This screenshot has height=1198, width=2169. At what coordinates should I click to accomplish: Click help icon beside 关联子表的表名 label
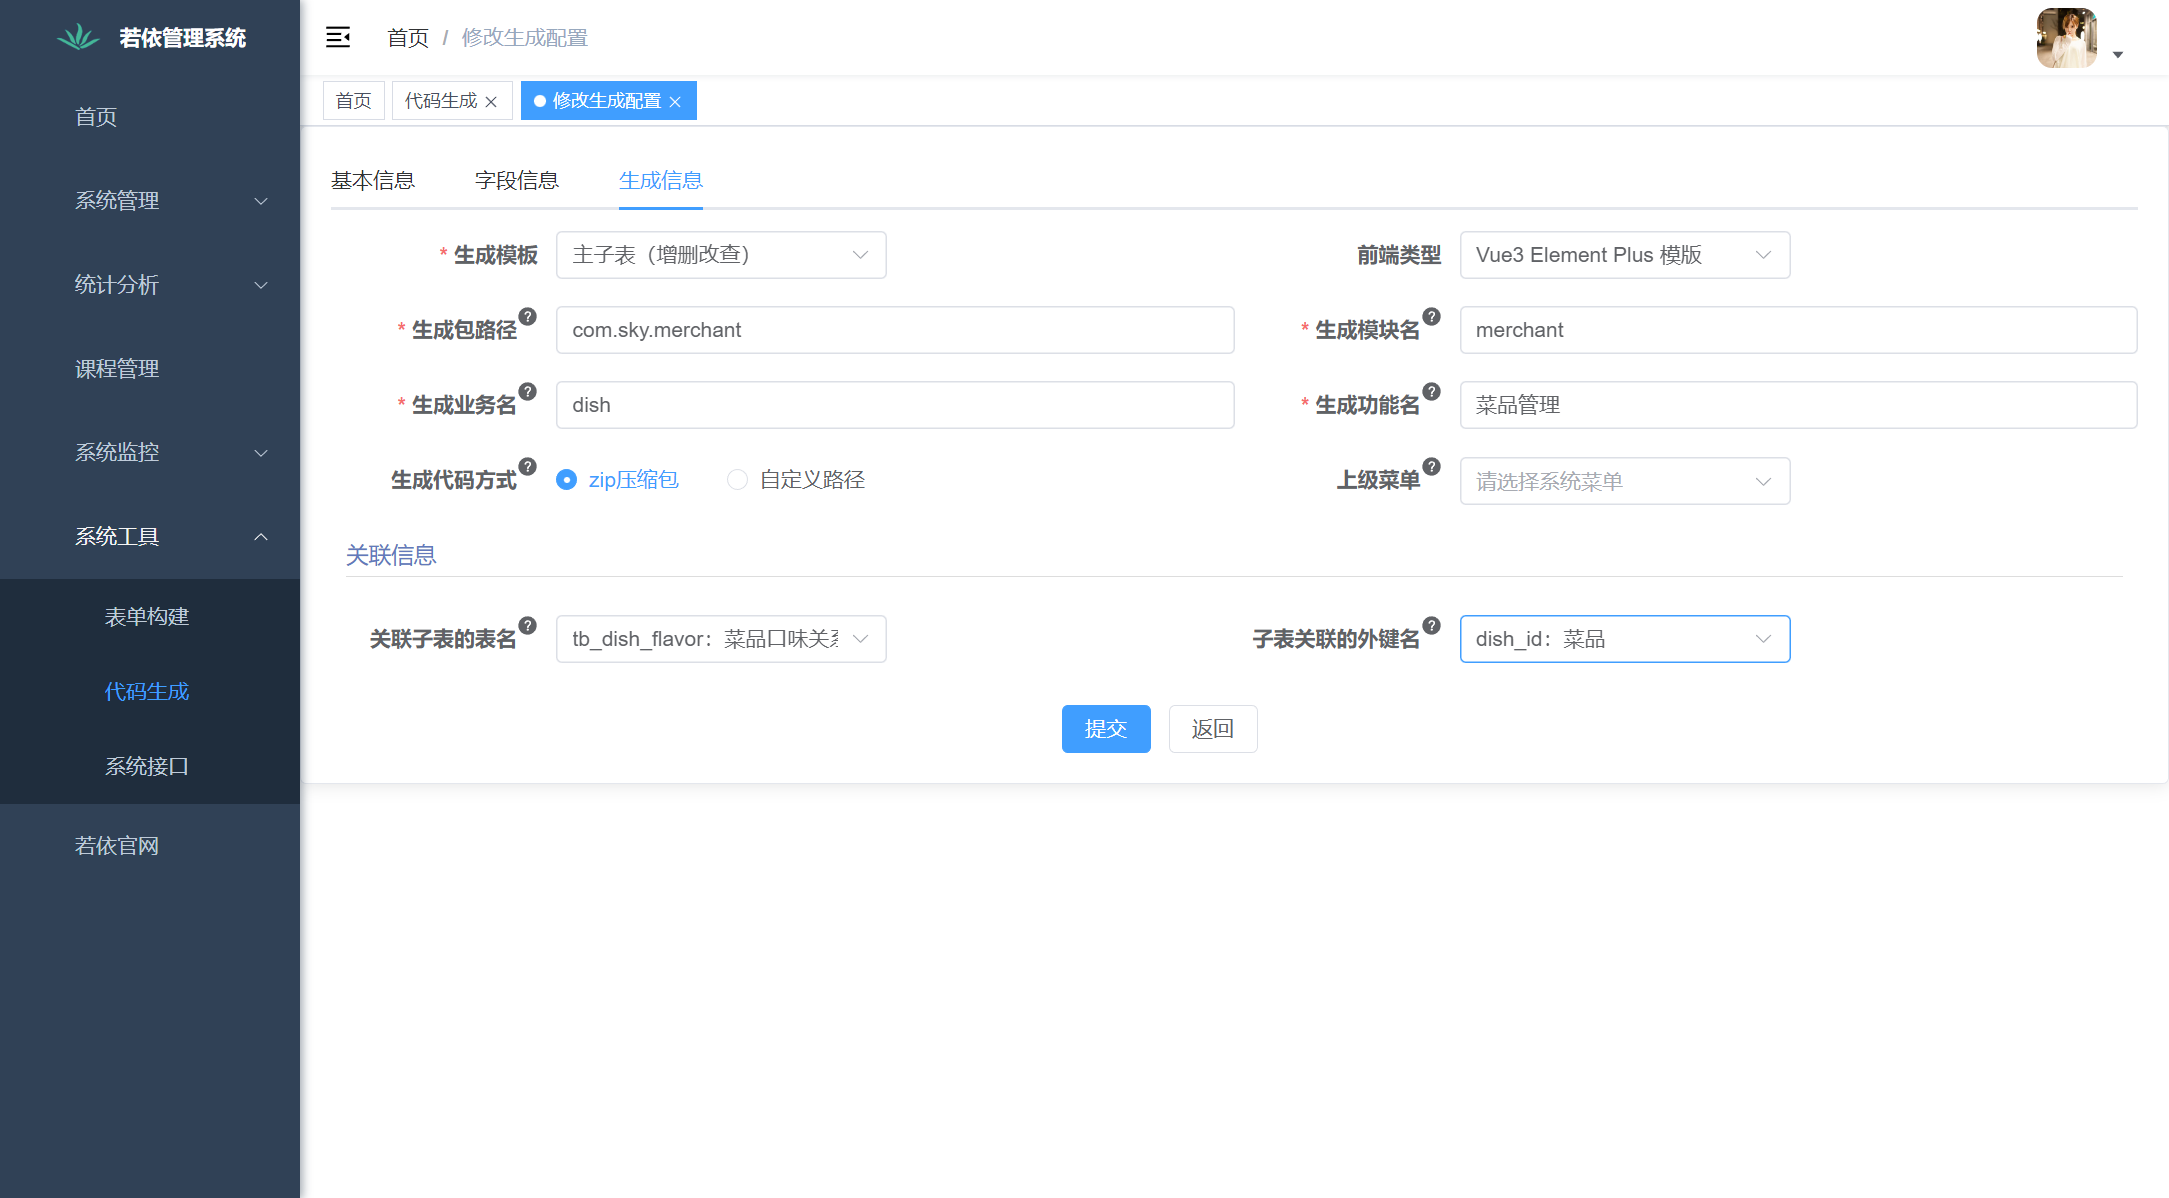pyautogui.click(x=528, y=626)
